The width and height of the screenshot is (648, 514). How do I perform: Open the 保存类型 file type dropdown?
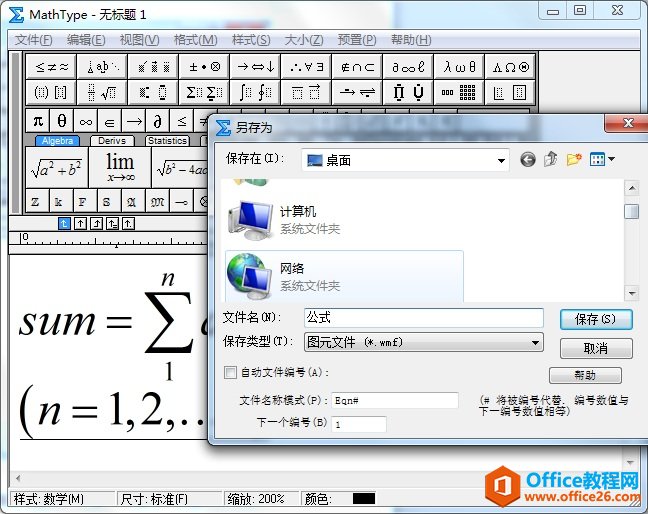point(535,342)
